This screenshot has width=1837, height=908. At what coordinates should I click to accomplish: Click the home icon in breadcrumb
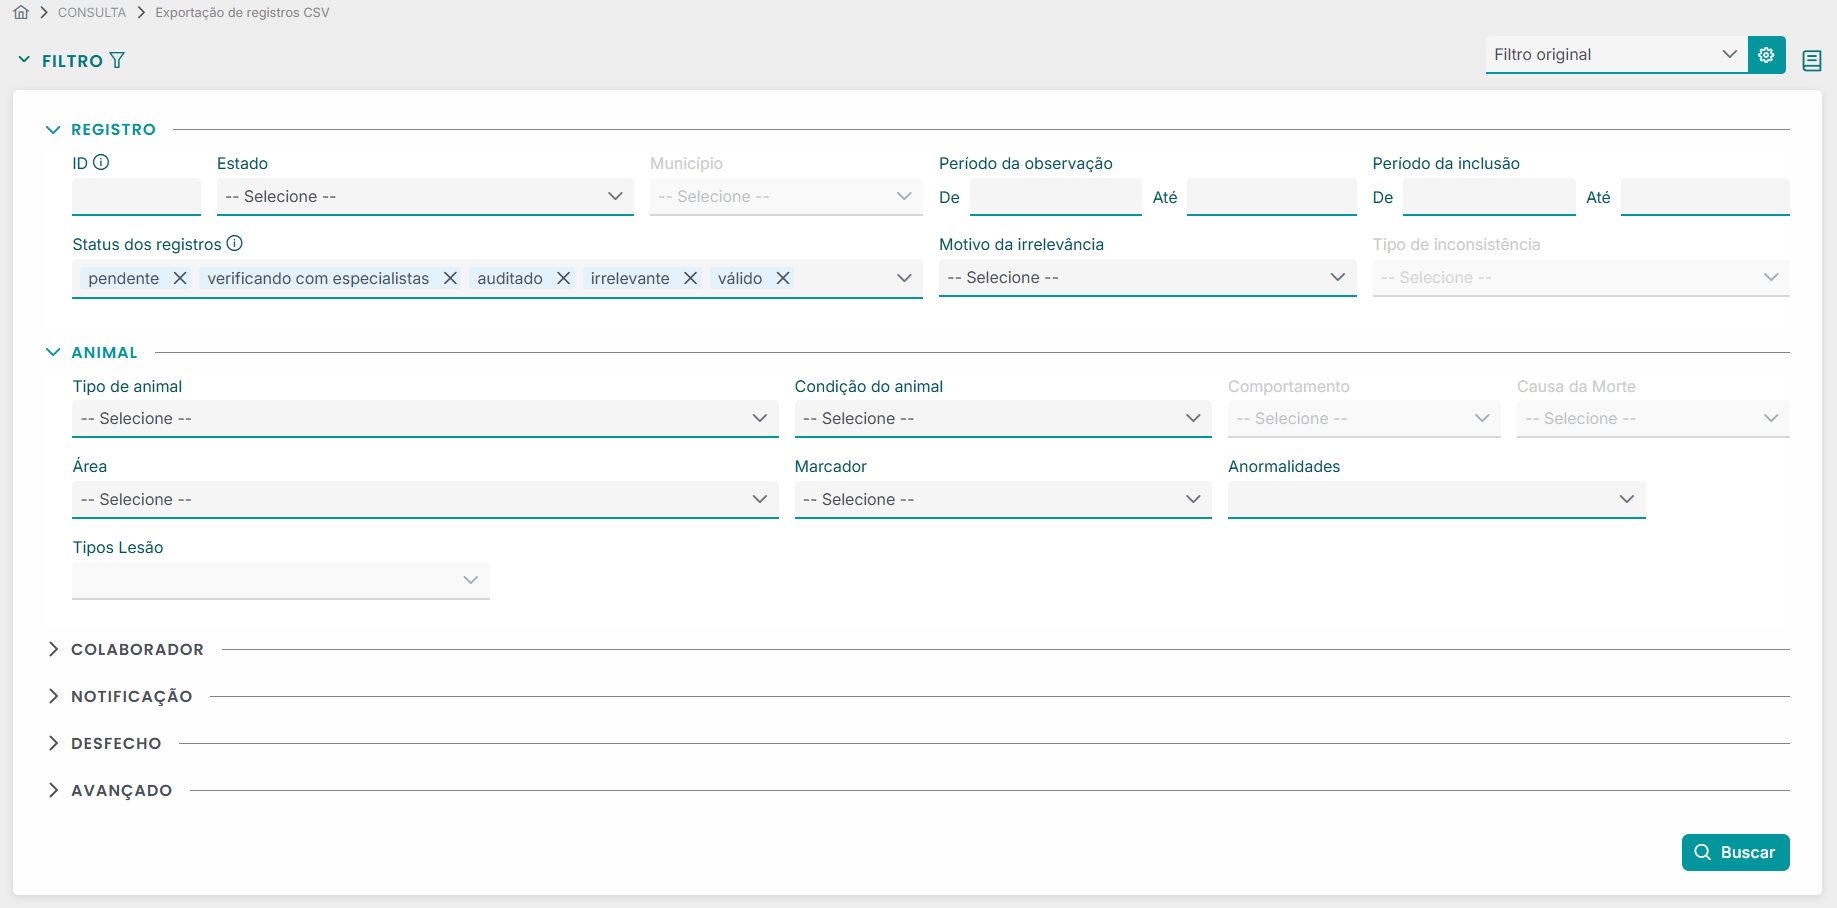21,13
